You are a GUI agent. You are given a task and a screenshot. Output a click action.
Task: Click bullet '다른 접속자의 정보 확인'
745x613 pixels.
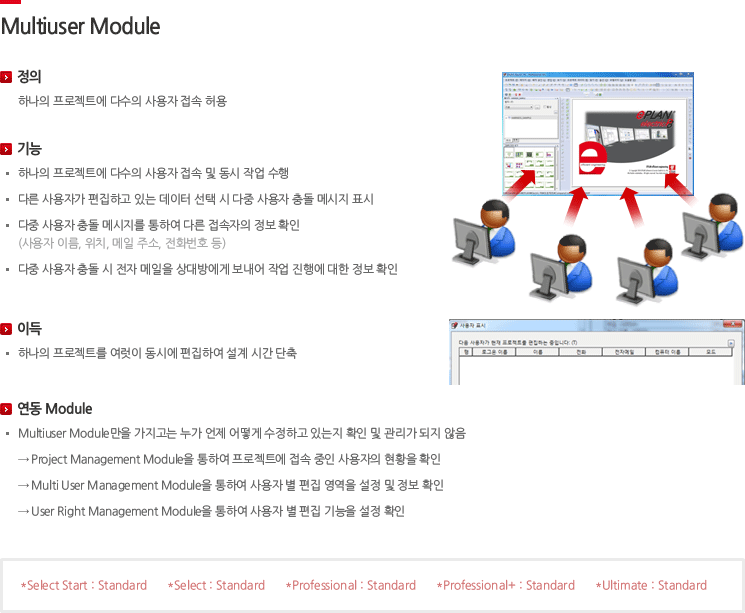click(x=159, y=225)
